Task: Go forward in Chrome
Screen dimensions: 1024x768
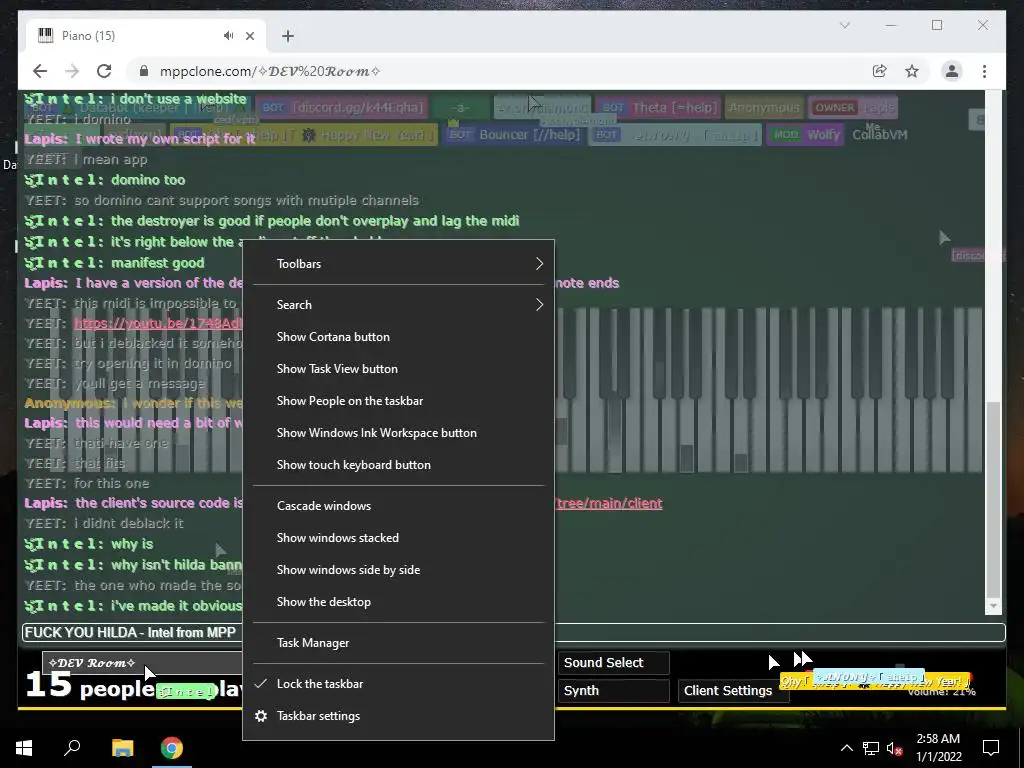Action: 72,71
